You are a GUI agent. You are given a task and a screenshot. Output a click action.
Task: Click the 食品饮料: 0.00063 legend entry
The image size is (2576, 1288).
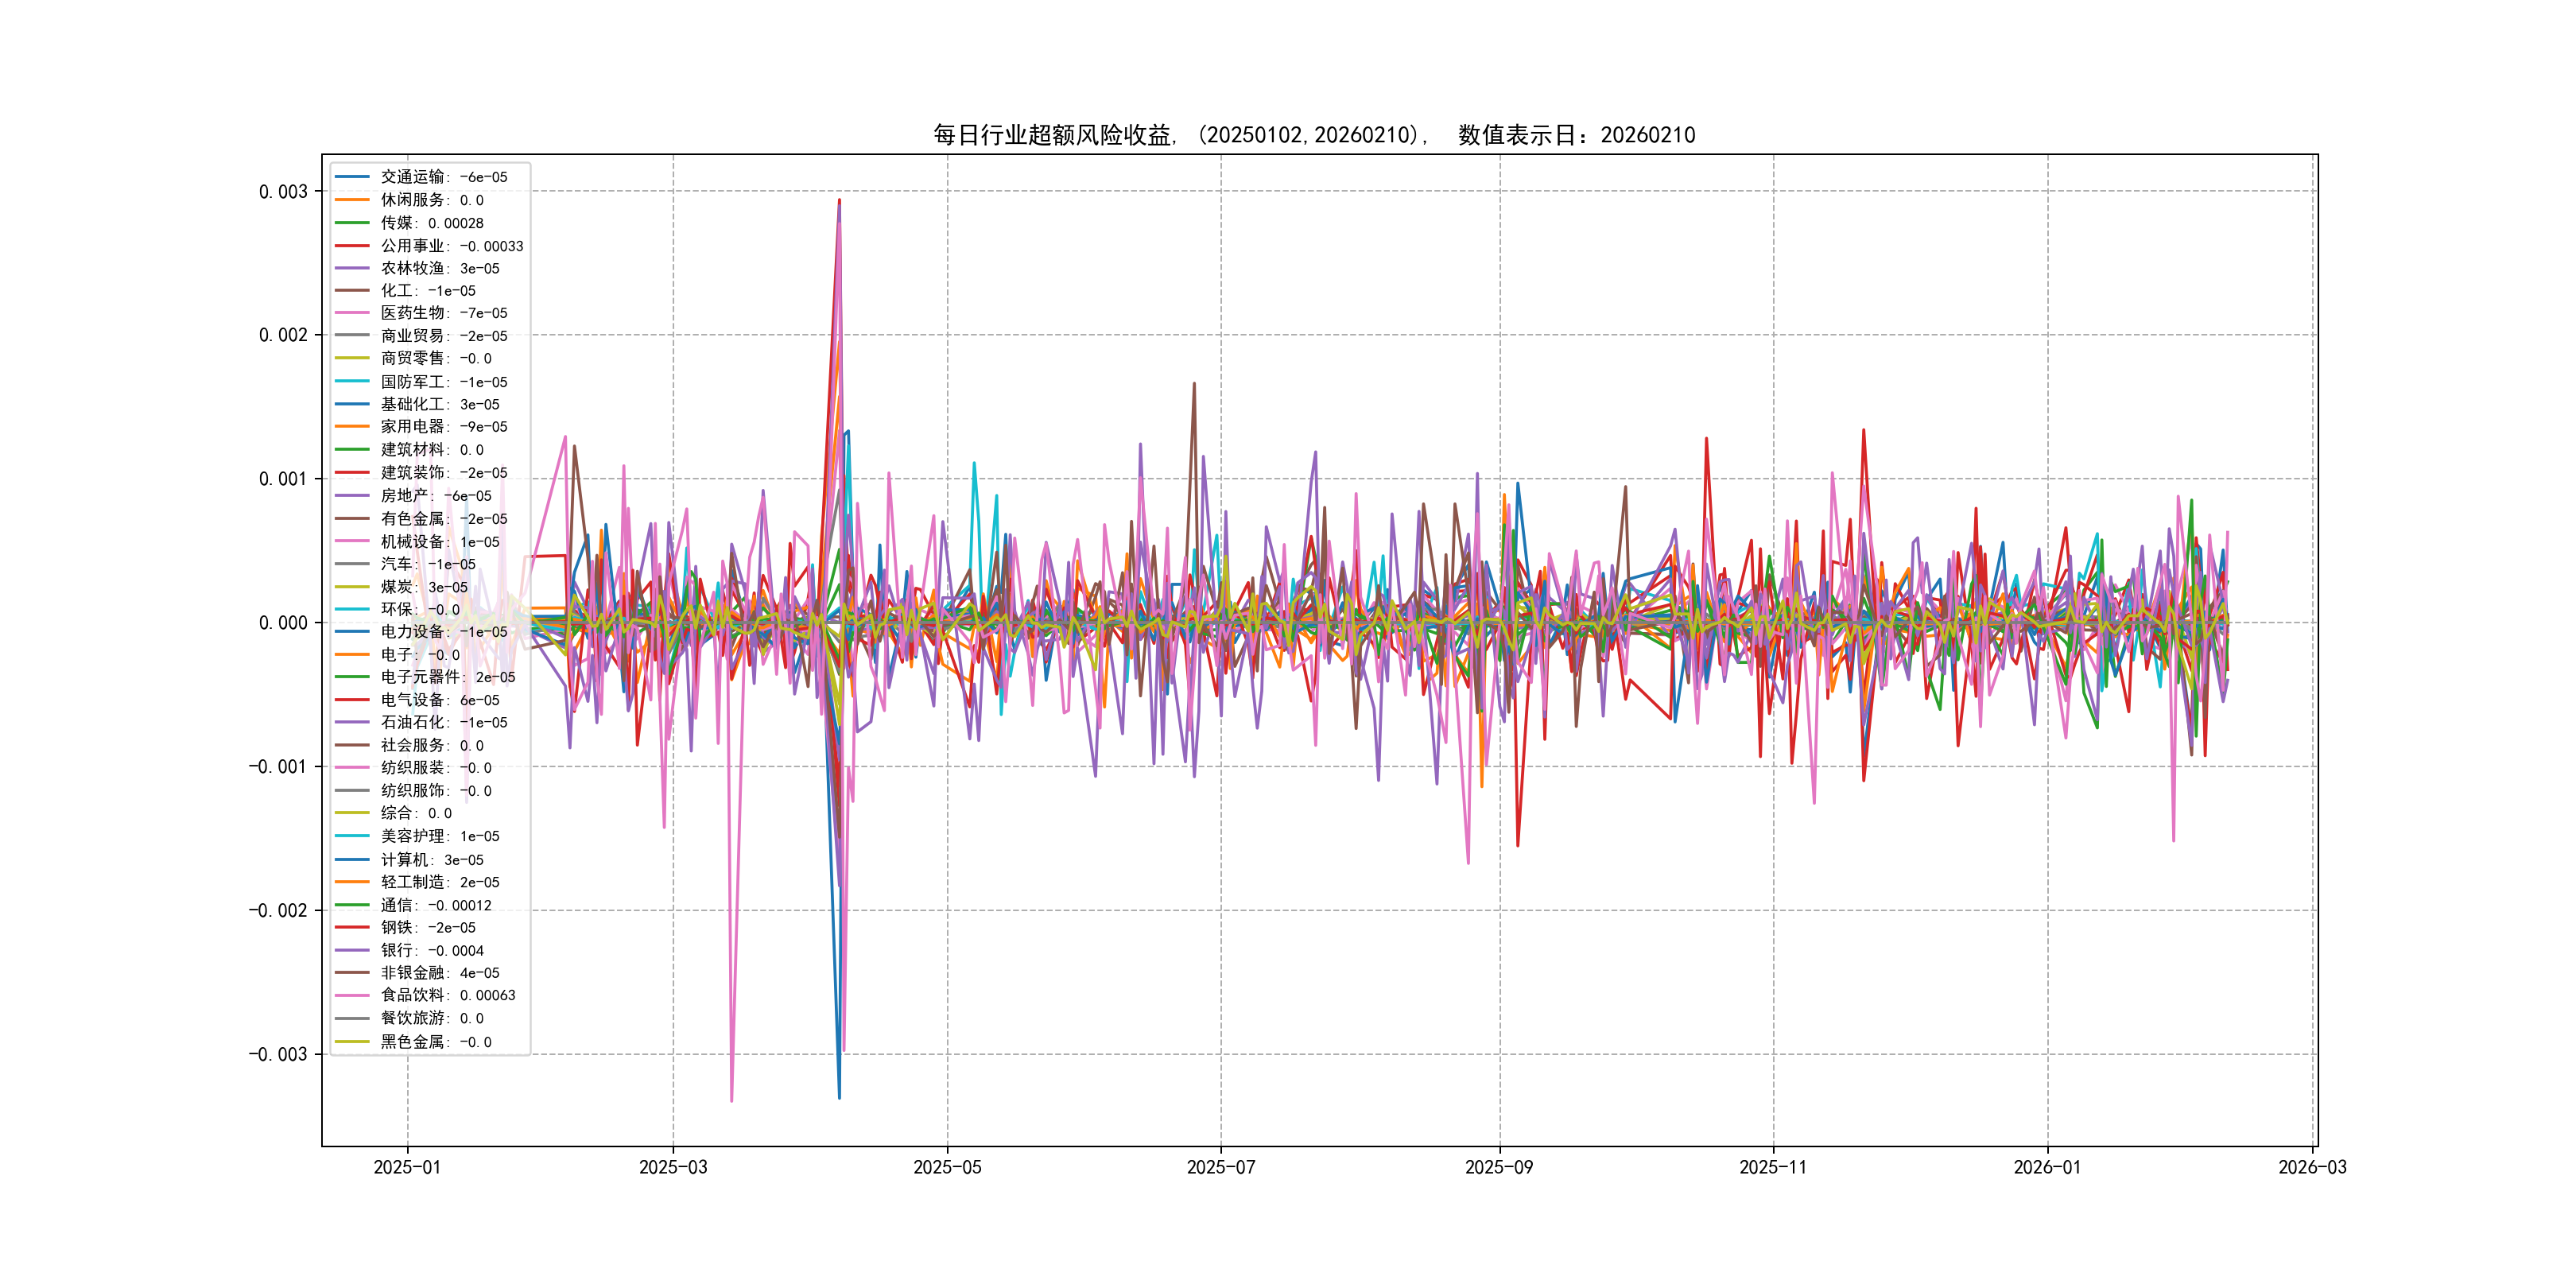[447, 995]
